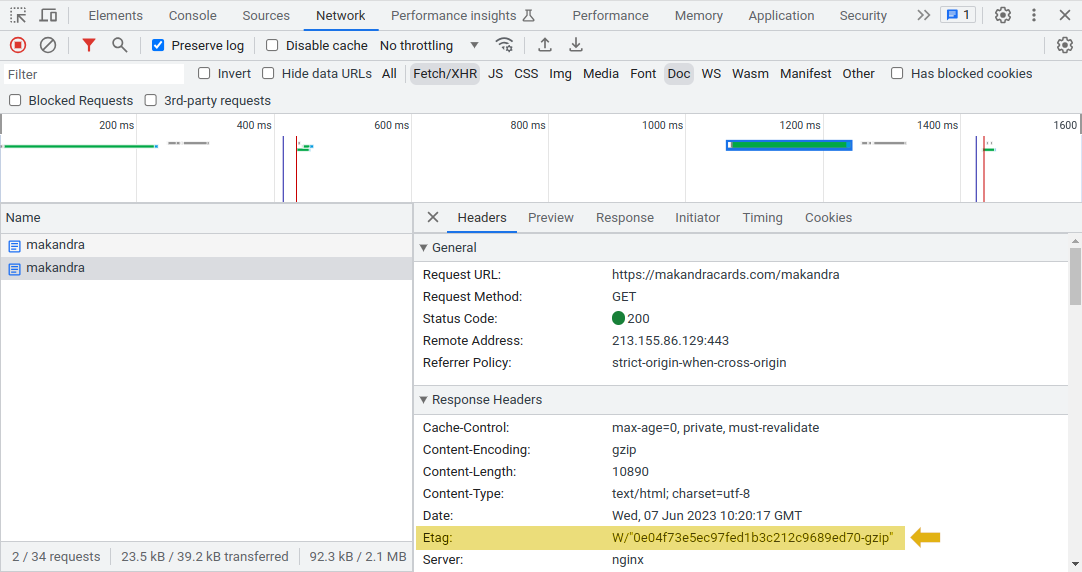The width and height of the screenshot is (1082, 572).
Task: Import HAR file upload icon
Action: (545, 45)
